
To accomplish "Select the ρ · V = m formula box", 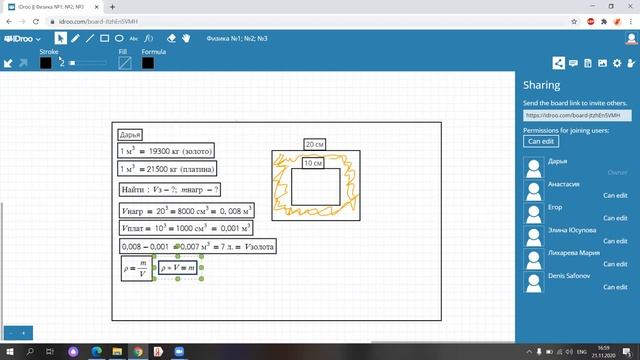I will pos(178,268).
